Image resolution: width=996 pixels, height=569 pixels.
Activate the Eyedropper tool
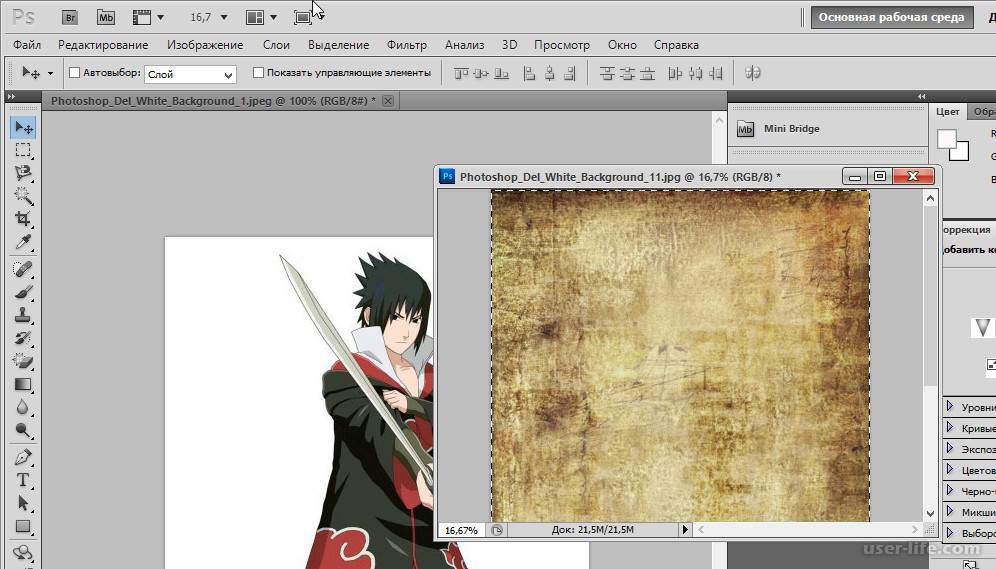coord(23,243)
